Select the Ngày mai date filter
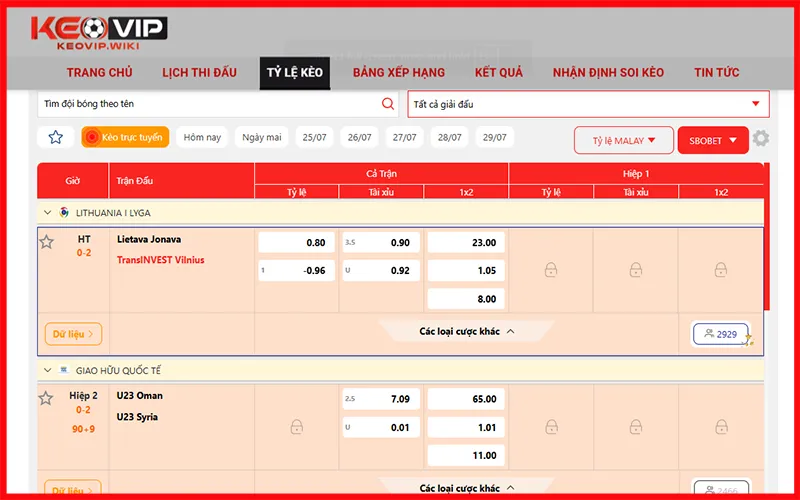The height and width of the screenshot is (500, 800). [x=261, y=137]
